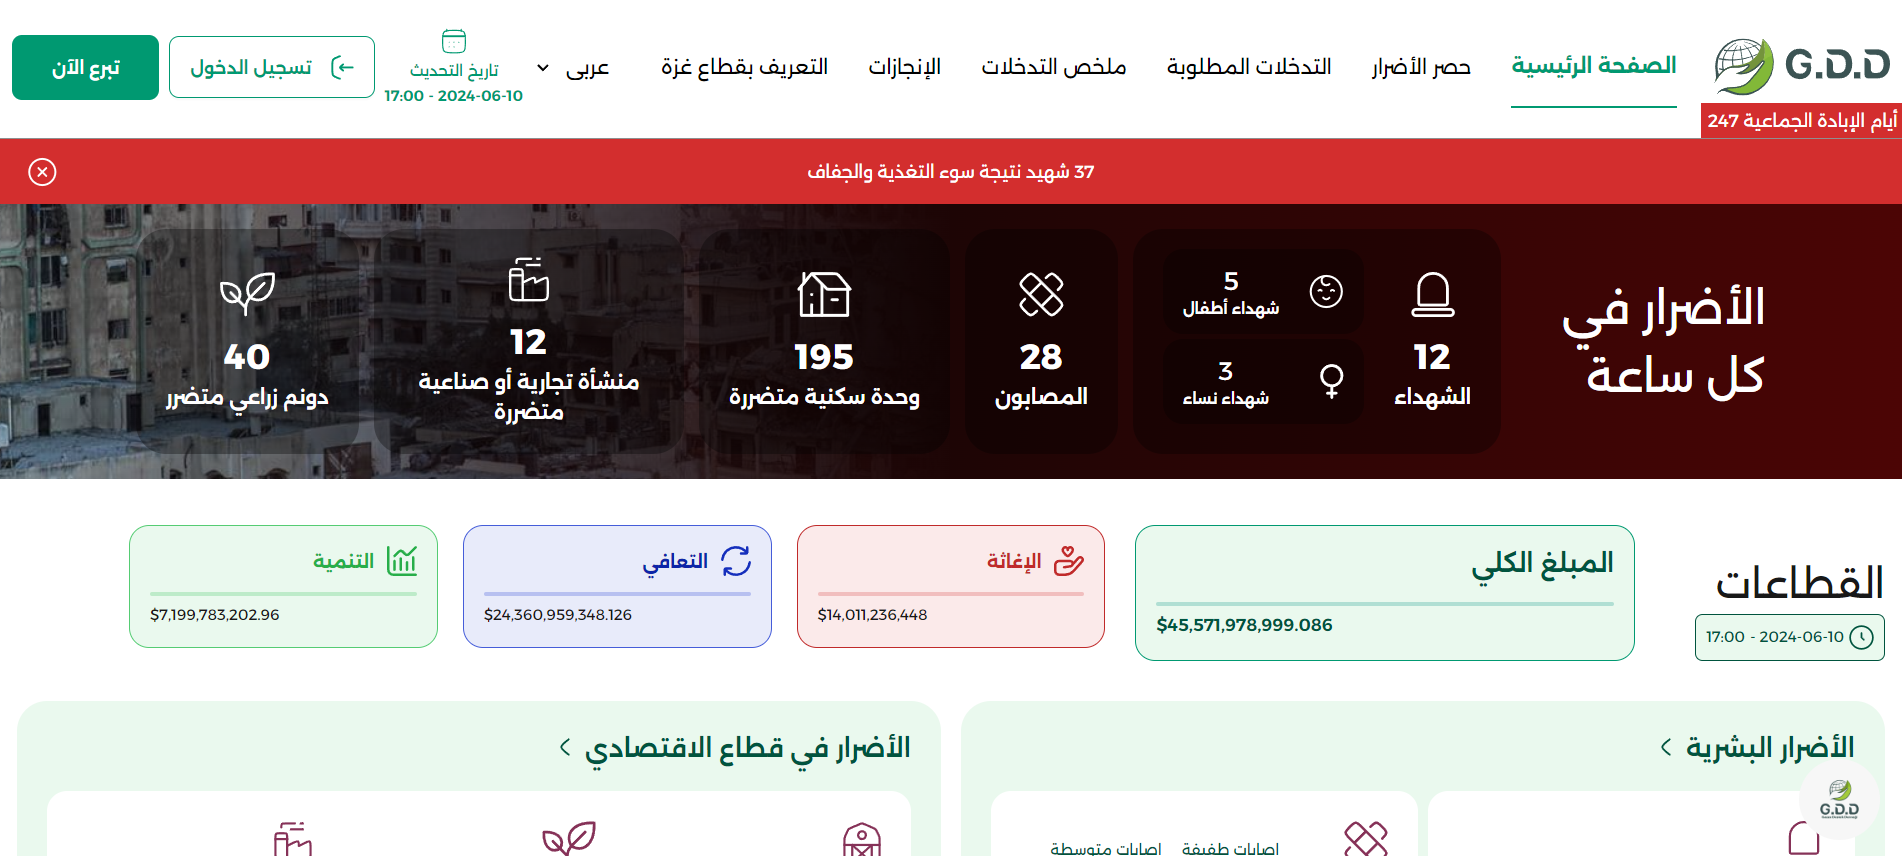The height and width of the screenshot is (856, 1902).
Task: Open the عربي language dropdown
Action: point(573,68)
